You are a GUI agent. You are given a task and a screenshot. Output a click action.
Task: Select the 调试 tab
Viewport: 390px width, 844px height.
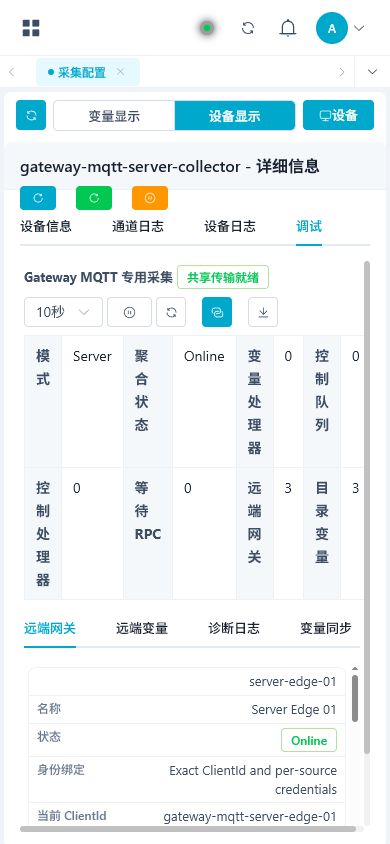tap(309, 227)
